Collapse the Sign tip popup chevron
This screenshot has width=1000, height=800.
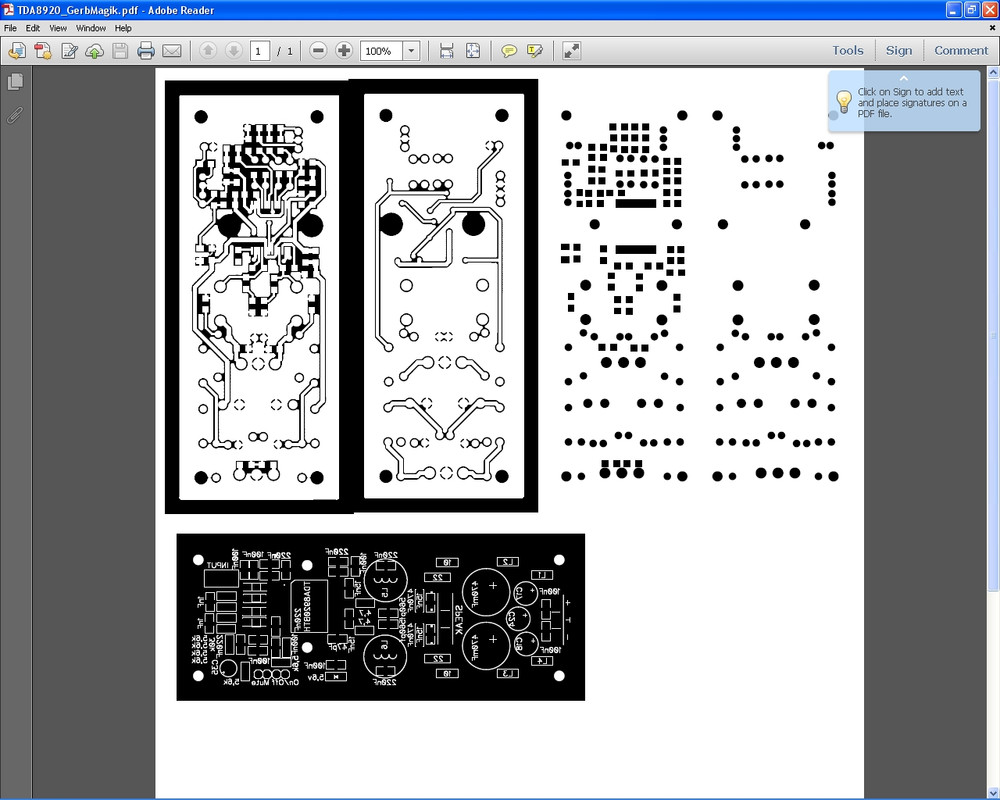pos(904,78)
